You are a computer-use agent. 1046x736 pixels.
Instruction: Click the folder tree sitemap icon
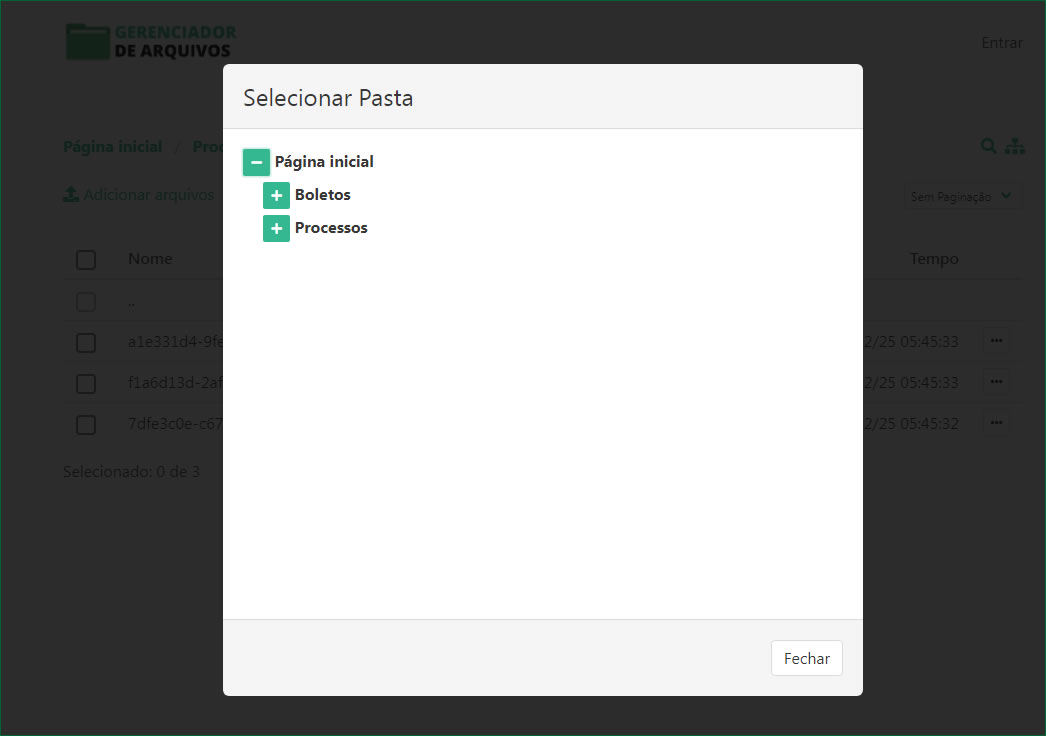tap(1015, 146)
